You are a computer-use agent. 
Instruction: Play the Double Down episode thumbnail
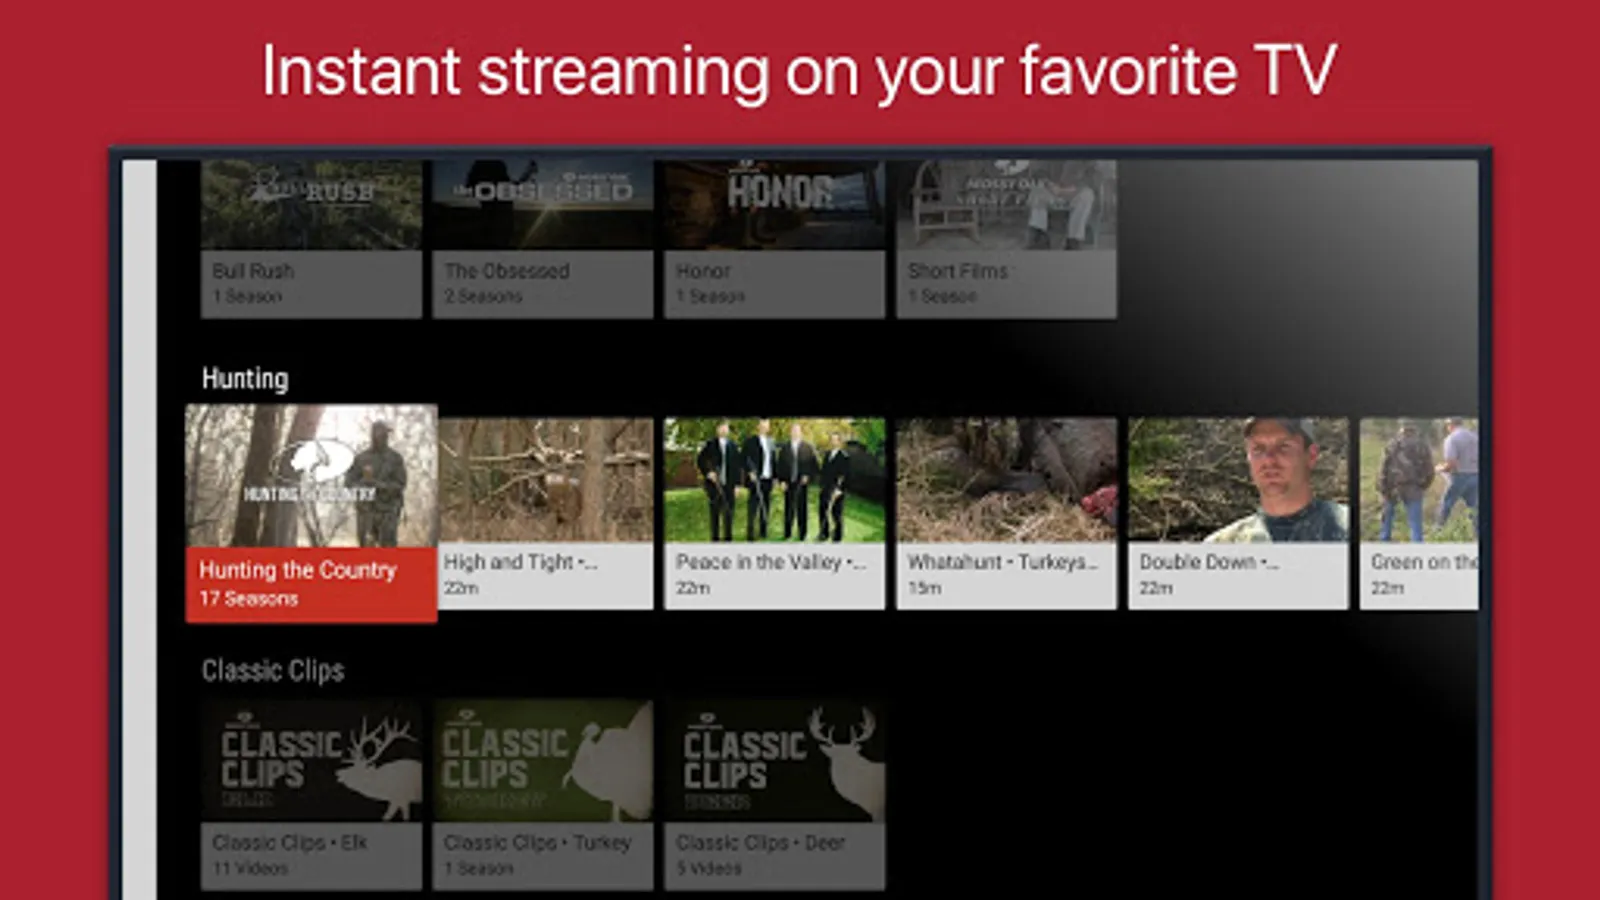[1239, 480]
